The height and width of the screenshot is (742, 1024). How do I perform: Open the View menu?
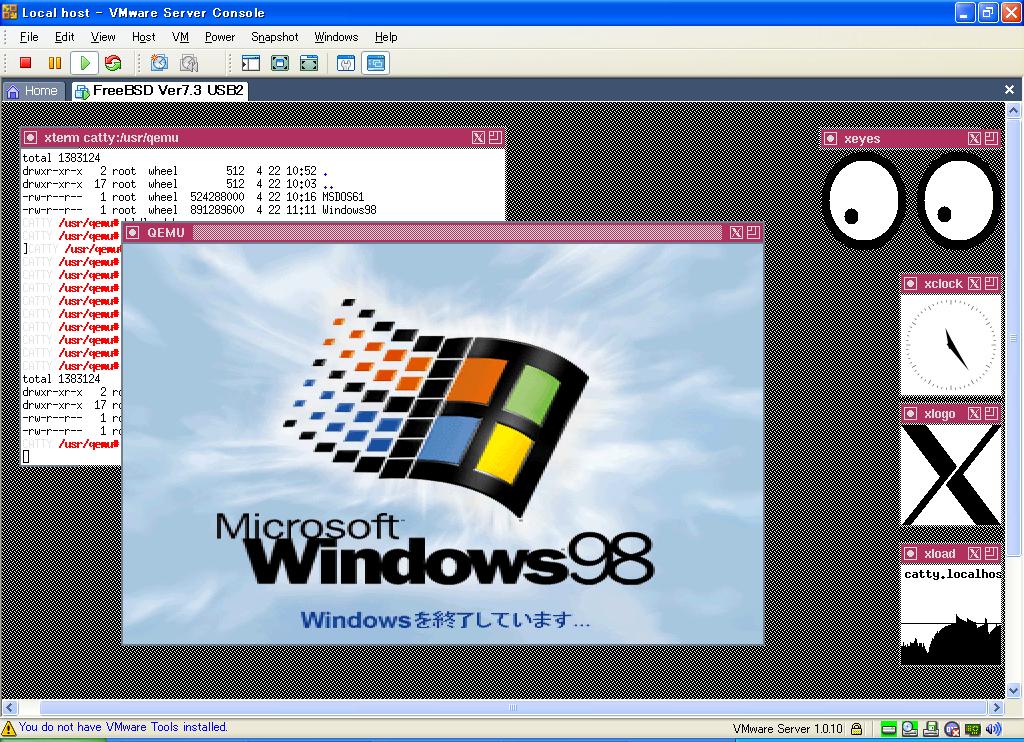point(103,37)
